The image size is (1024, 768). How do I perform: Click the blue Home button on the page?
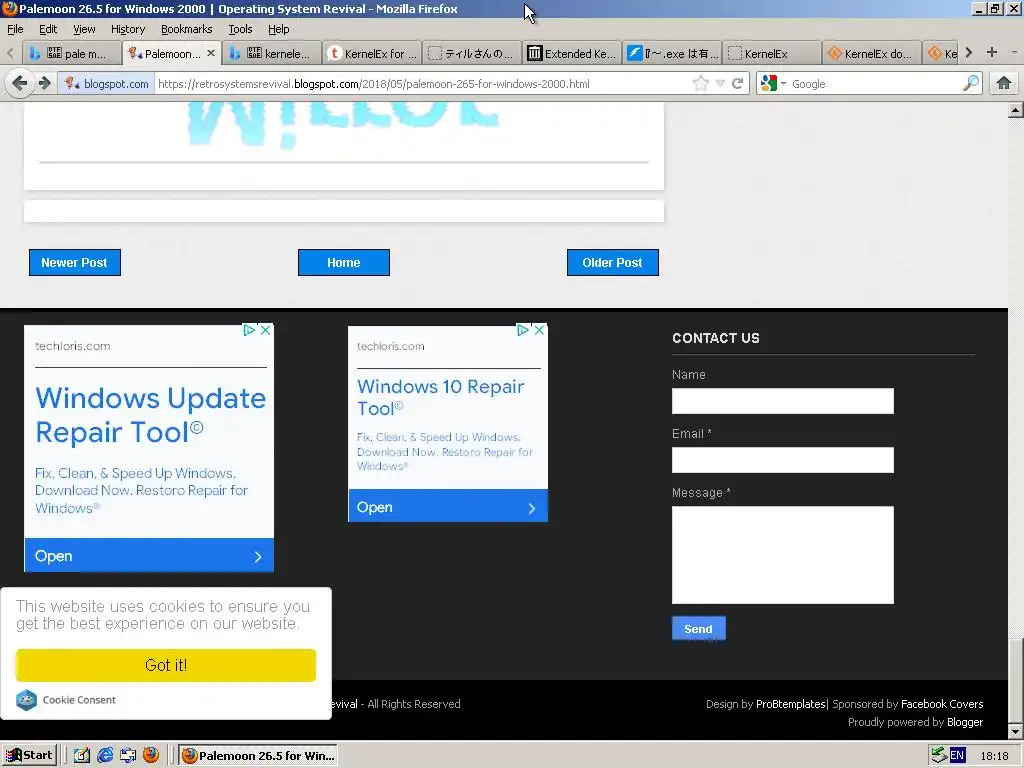click(344, 263)
